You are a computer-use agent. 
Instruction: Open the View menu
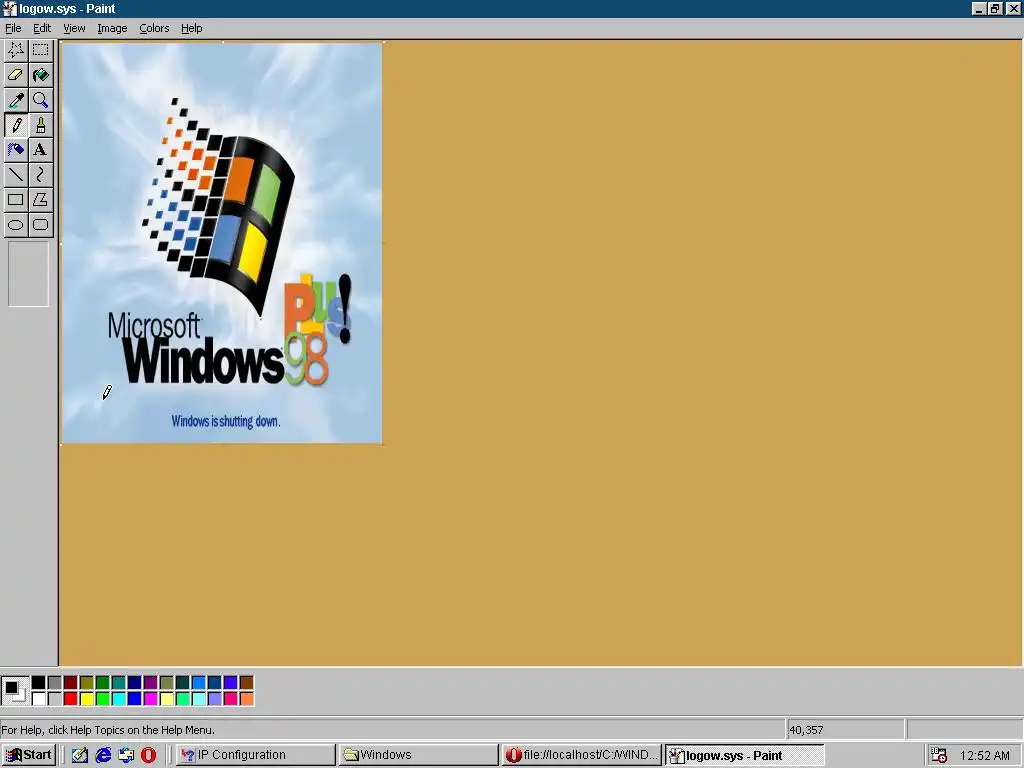point(74,28)
